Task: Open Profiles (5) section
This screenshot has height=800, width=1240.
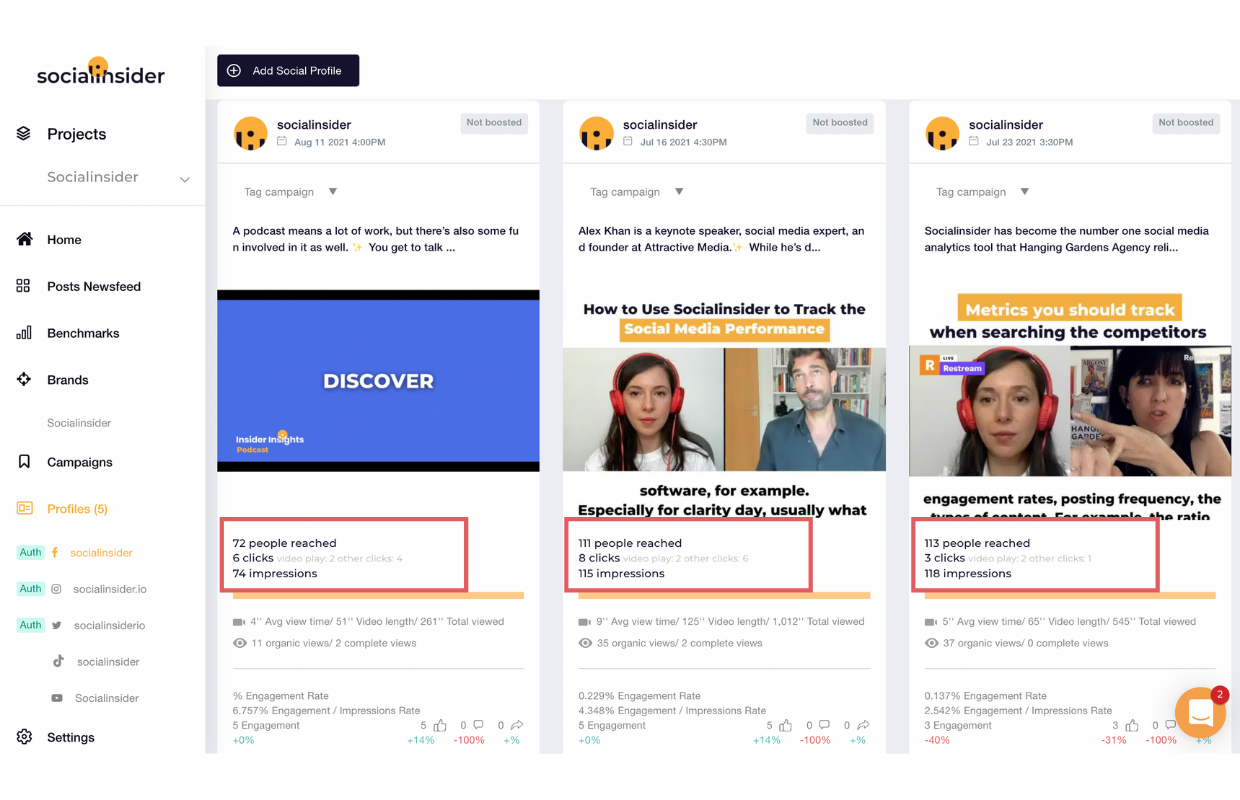Action: pos(77,509)
